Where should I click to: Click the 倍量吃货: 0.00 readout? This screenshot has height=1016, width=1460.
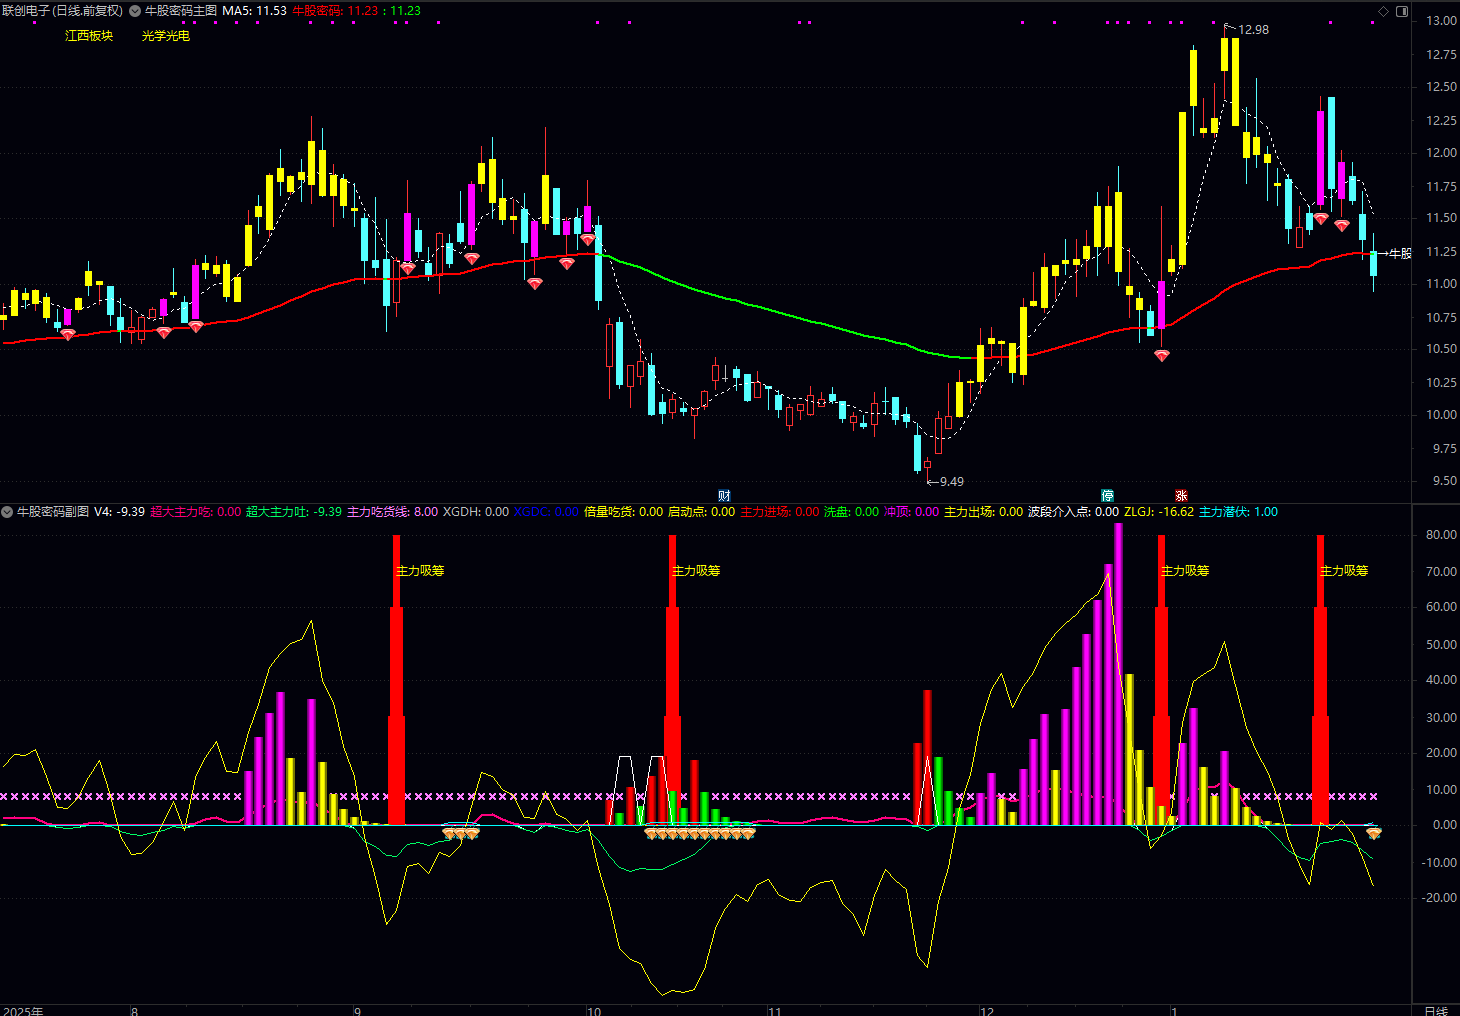[623, 512]
